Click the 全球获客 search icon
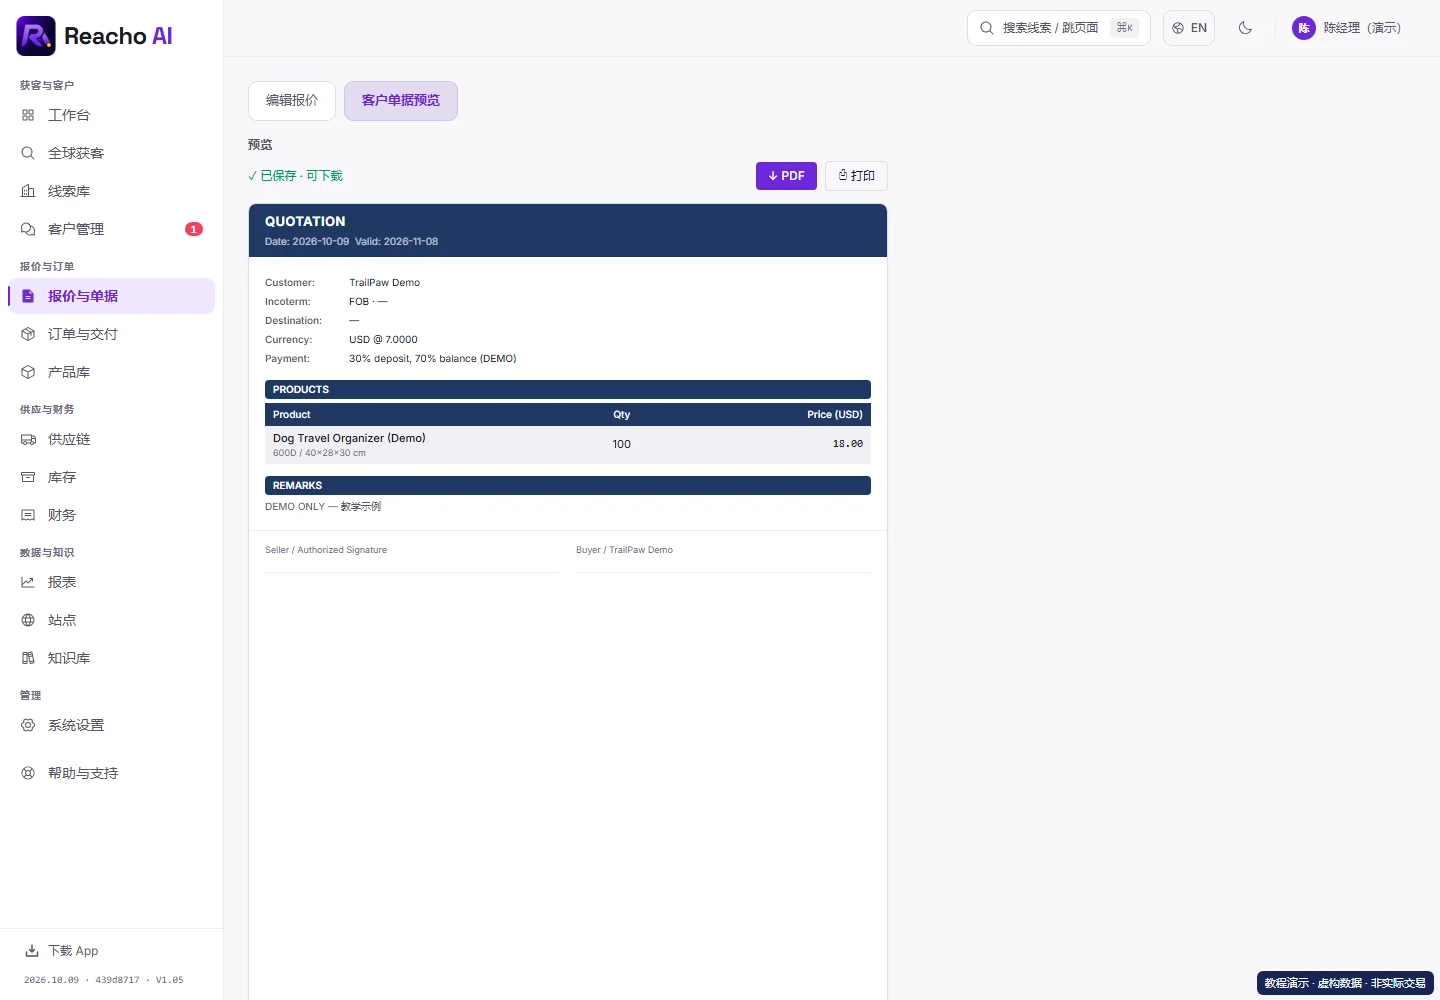1440x1000 pixels. 28,153
